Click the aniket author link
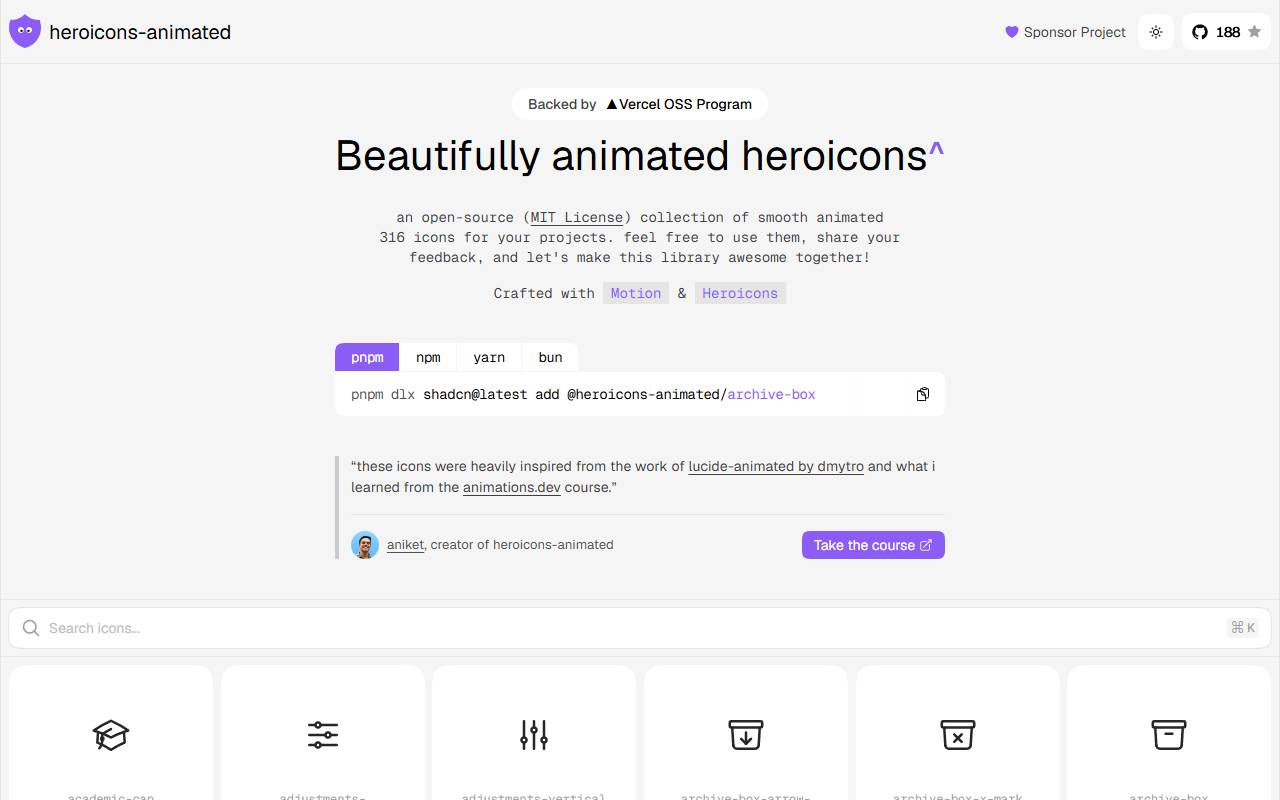Image resolution: width=1280 pixels, height=800 pixels. coord(405,545)
